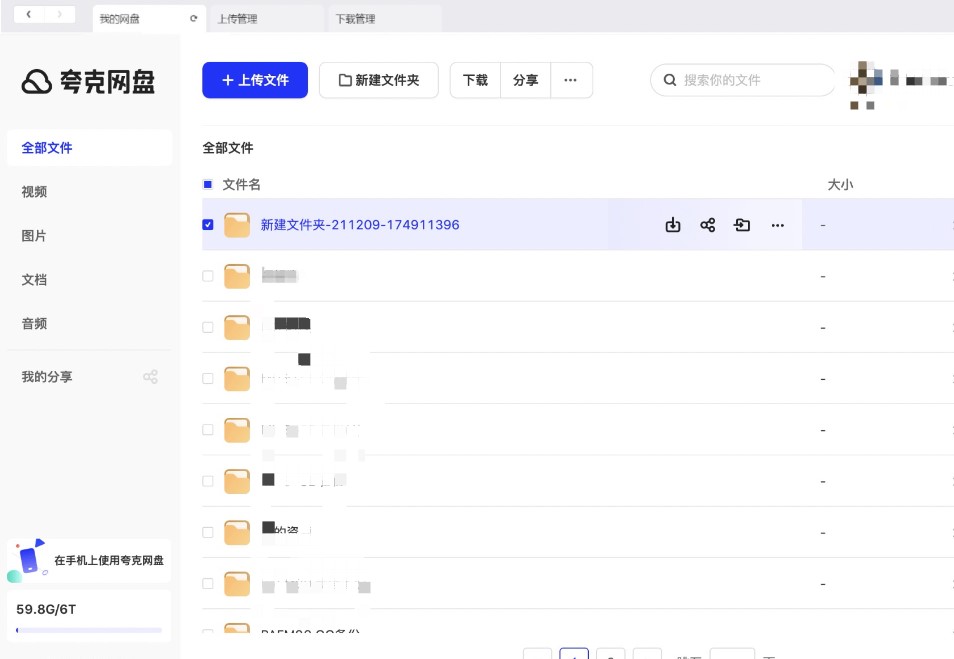Click the share icon on the selected folder row
This screenshot has height=659, width=954.
(708, 225)
